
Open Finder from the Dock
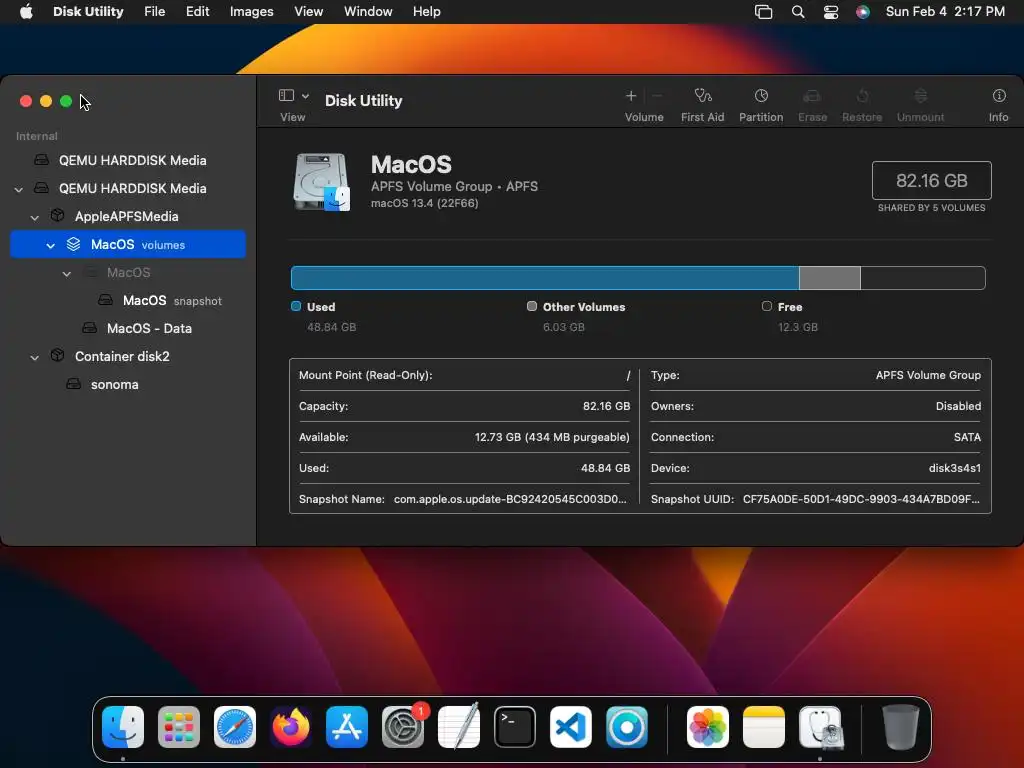(x=123, y=727)
